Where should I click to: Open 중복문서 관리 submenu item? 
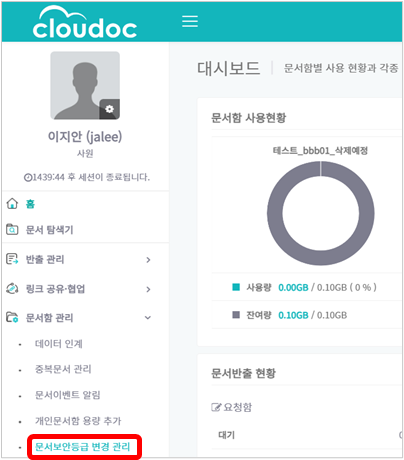tap(63, 369)
